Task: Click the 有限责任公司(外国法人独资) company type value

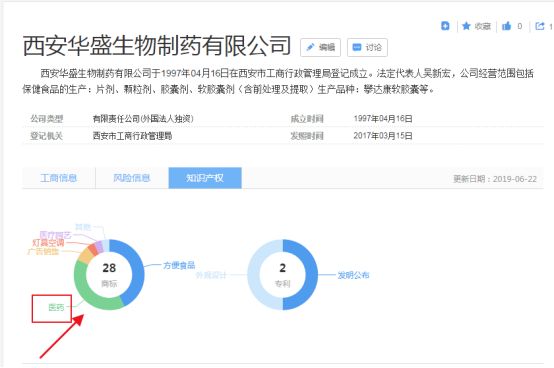Action: pos(143,119)
